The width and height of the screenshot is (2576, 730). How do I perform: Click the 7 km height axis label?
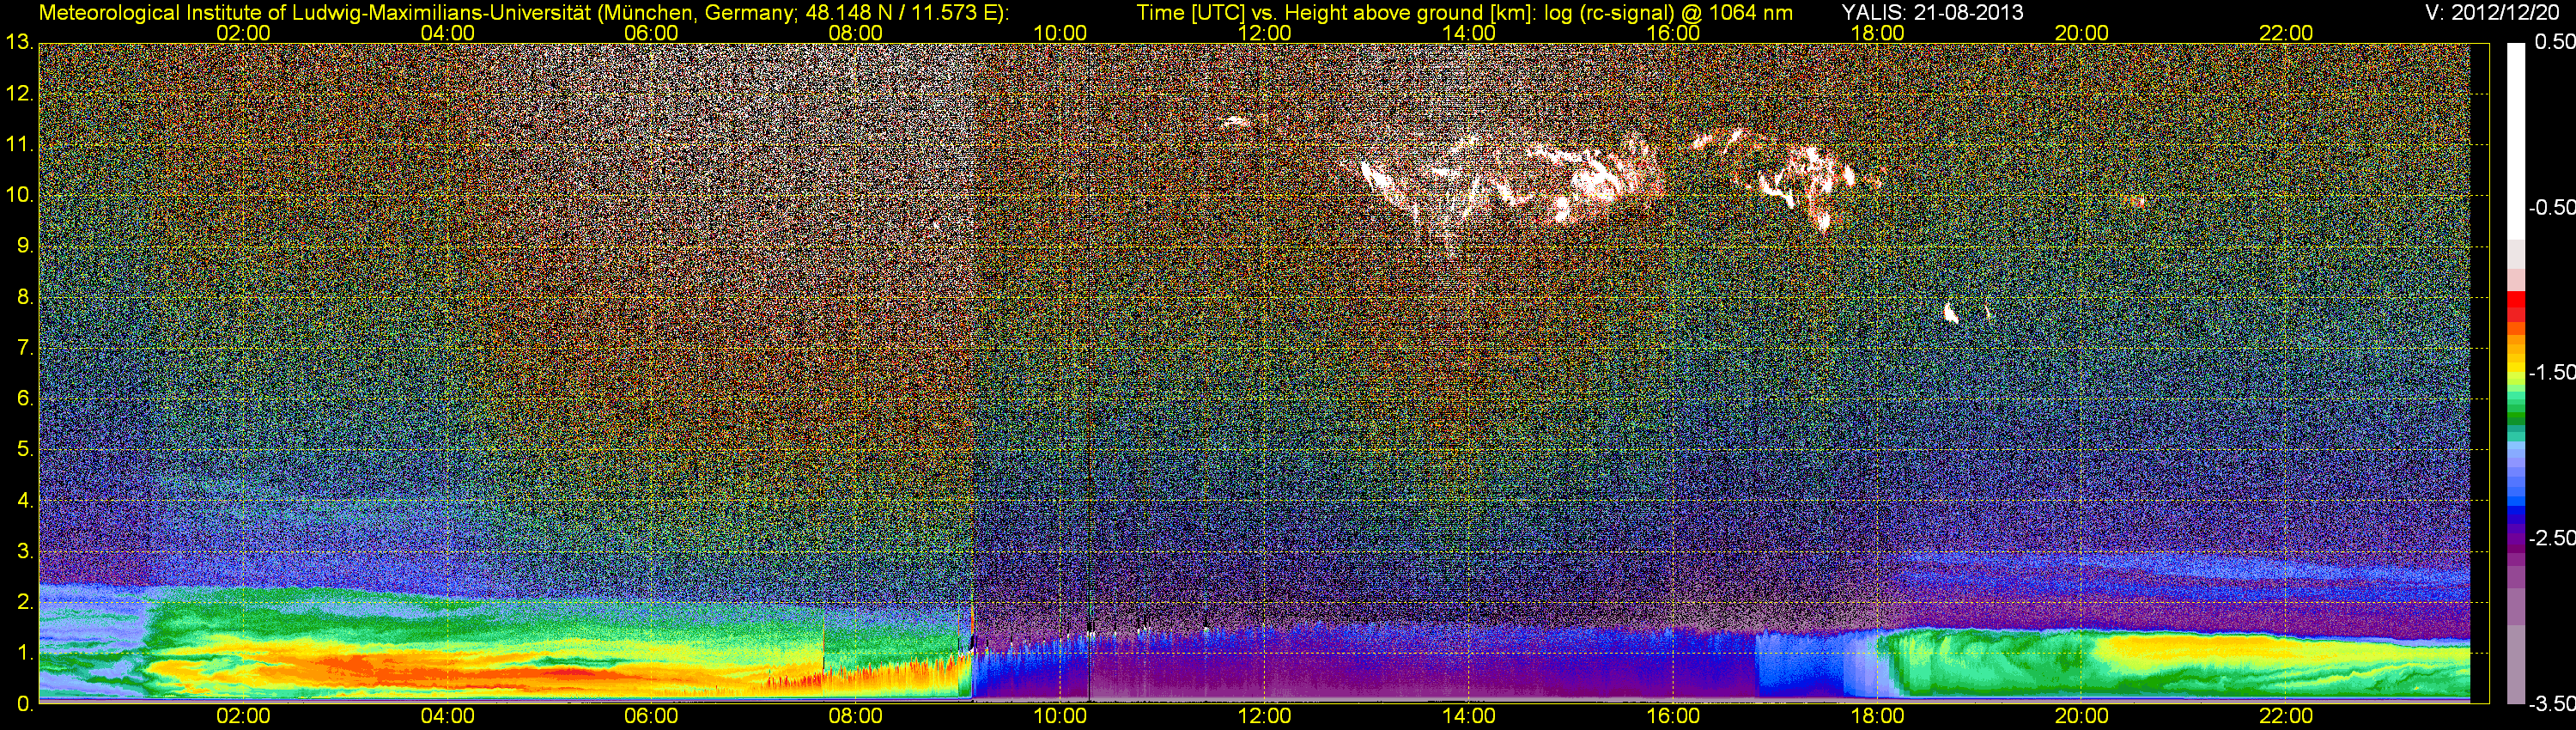pos(25,348)
